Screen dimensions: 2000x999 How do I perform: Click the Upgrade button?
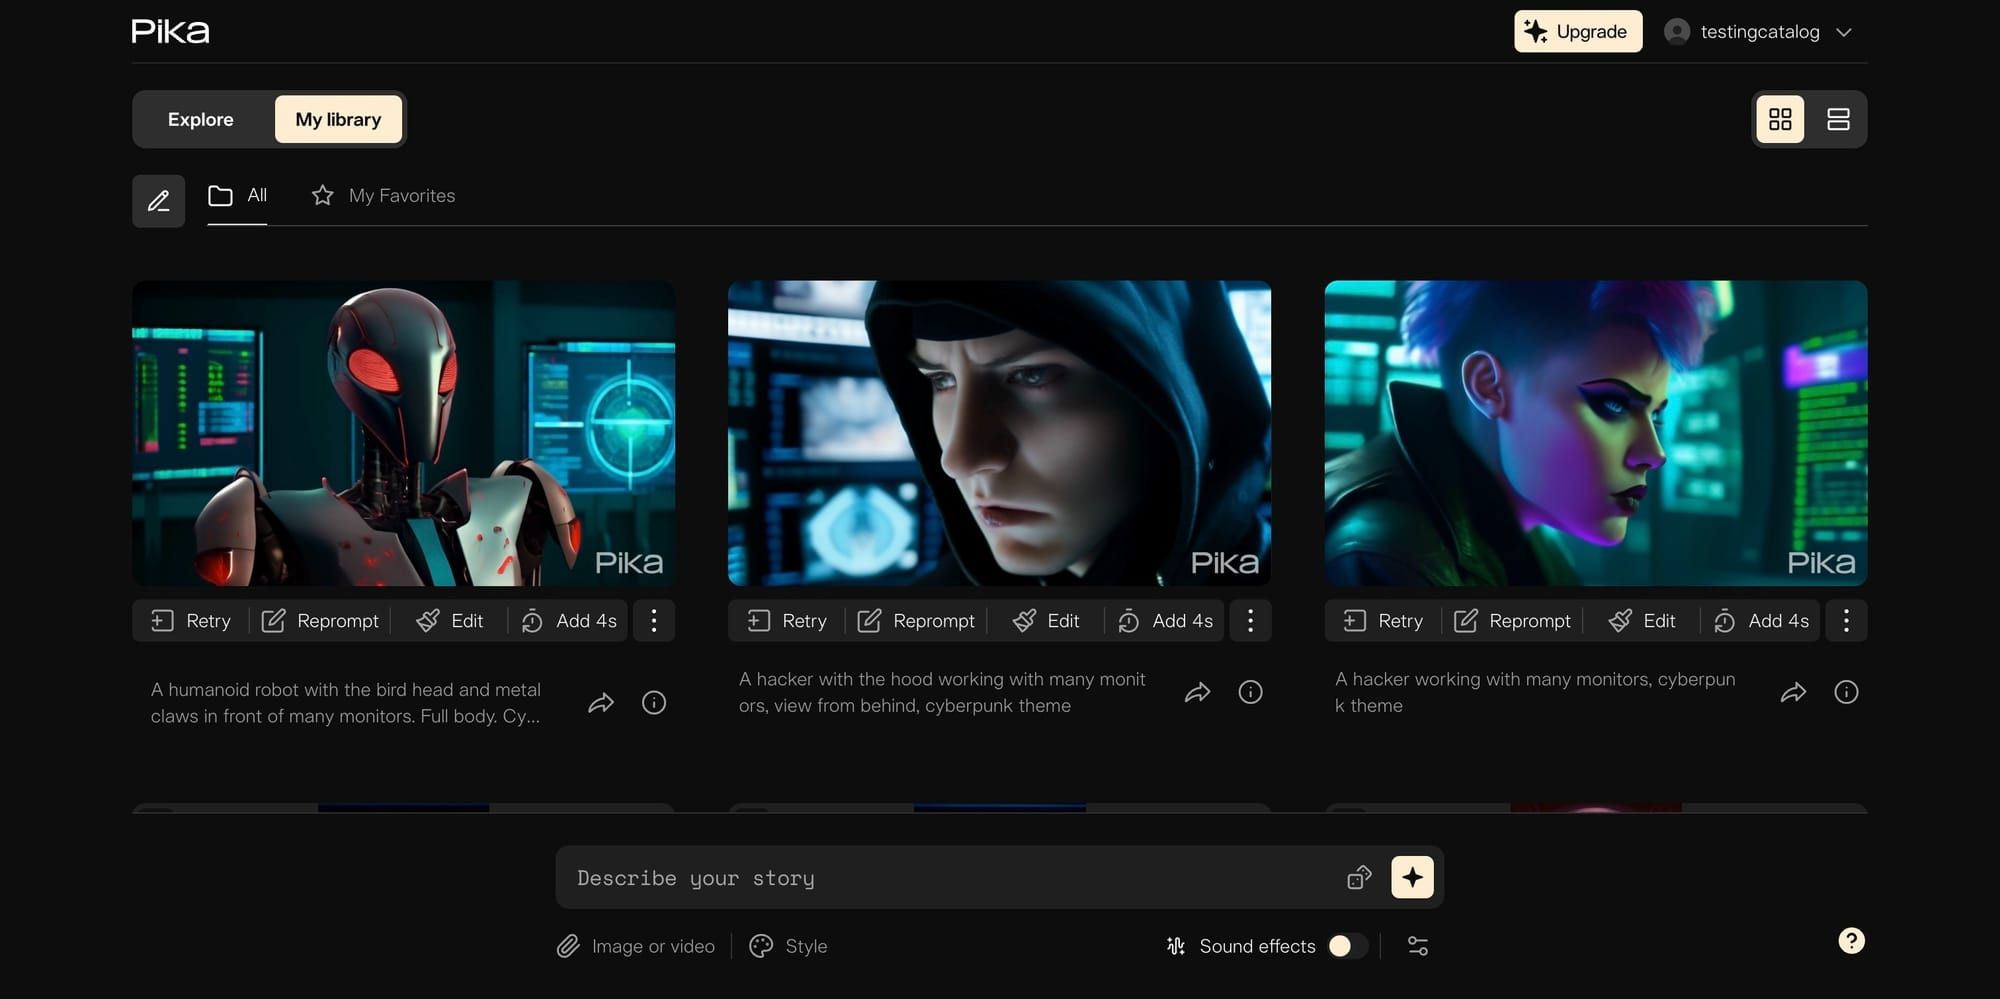(1578, 31)
